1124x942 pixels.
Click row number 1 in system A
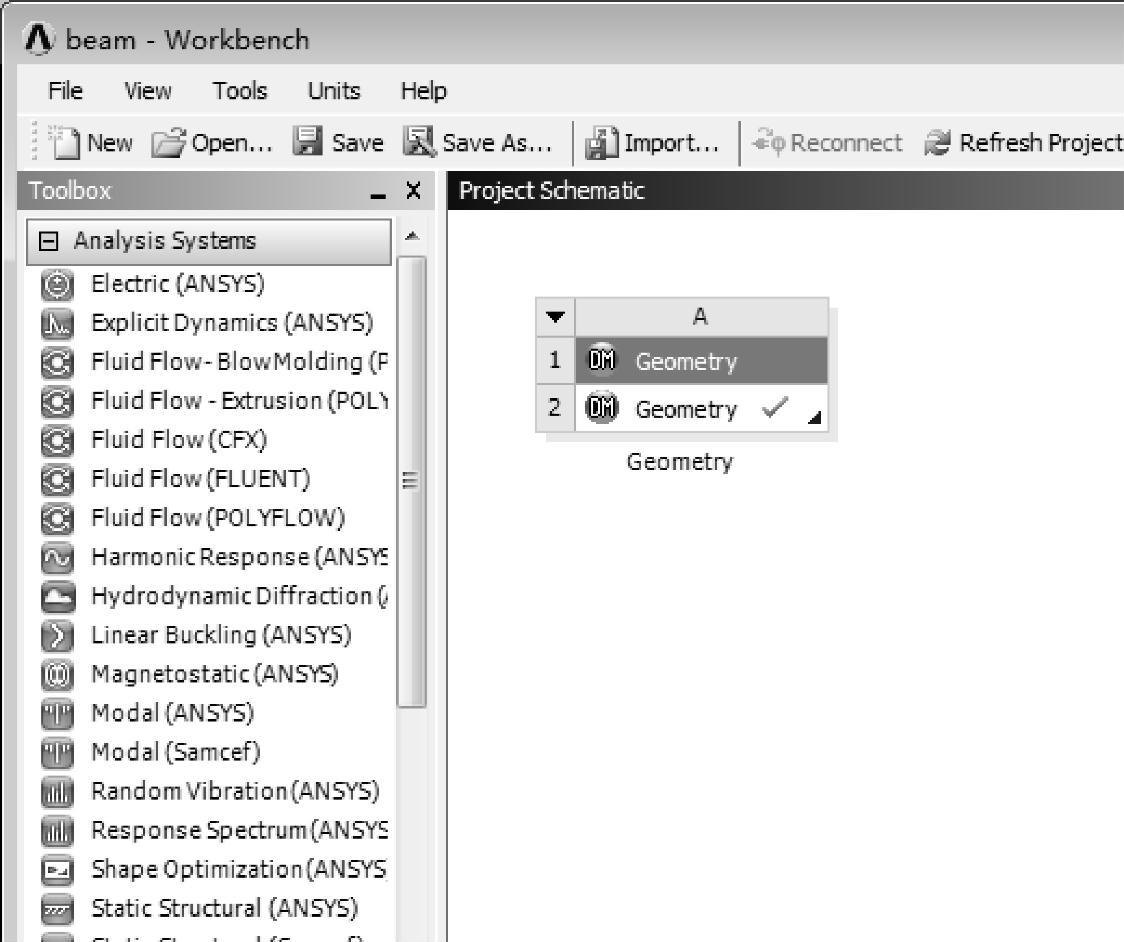tap(555, 360)
